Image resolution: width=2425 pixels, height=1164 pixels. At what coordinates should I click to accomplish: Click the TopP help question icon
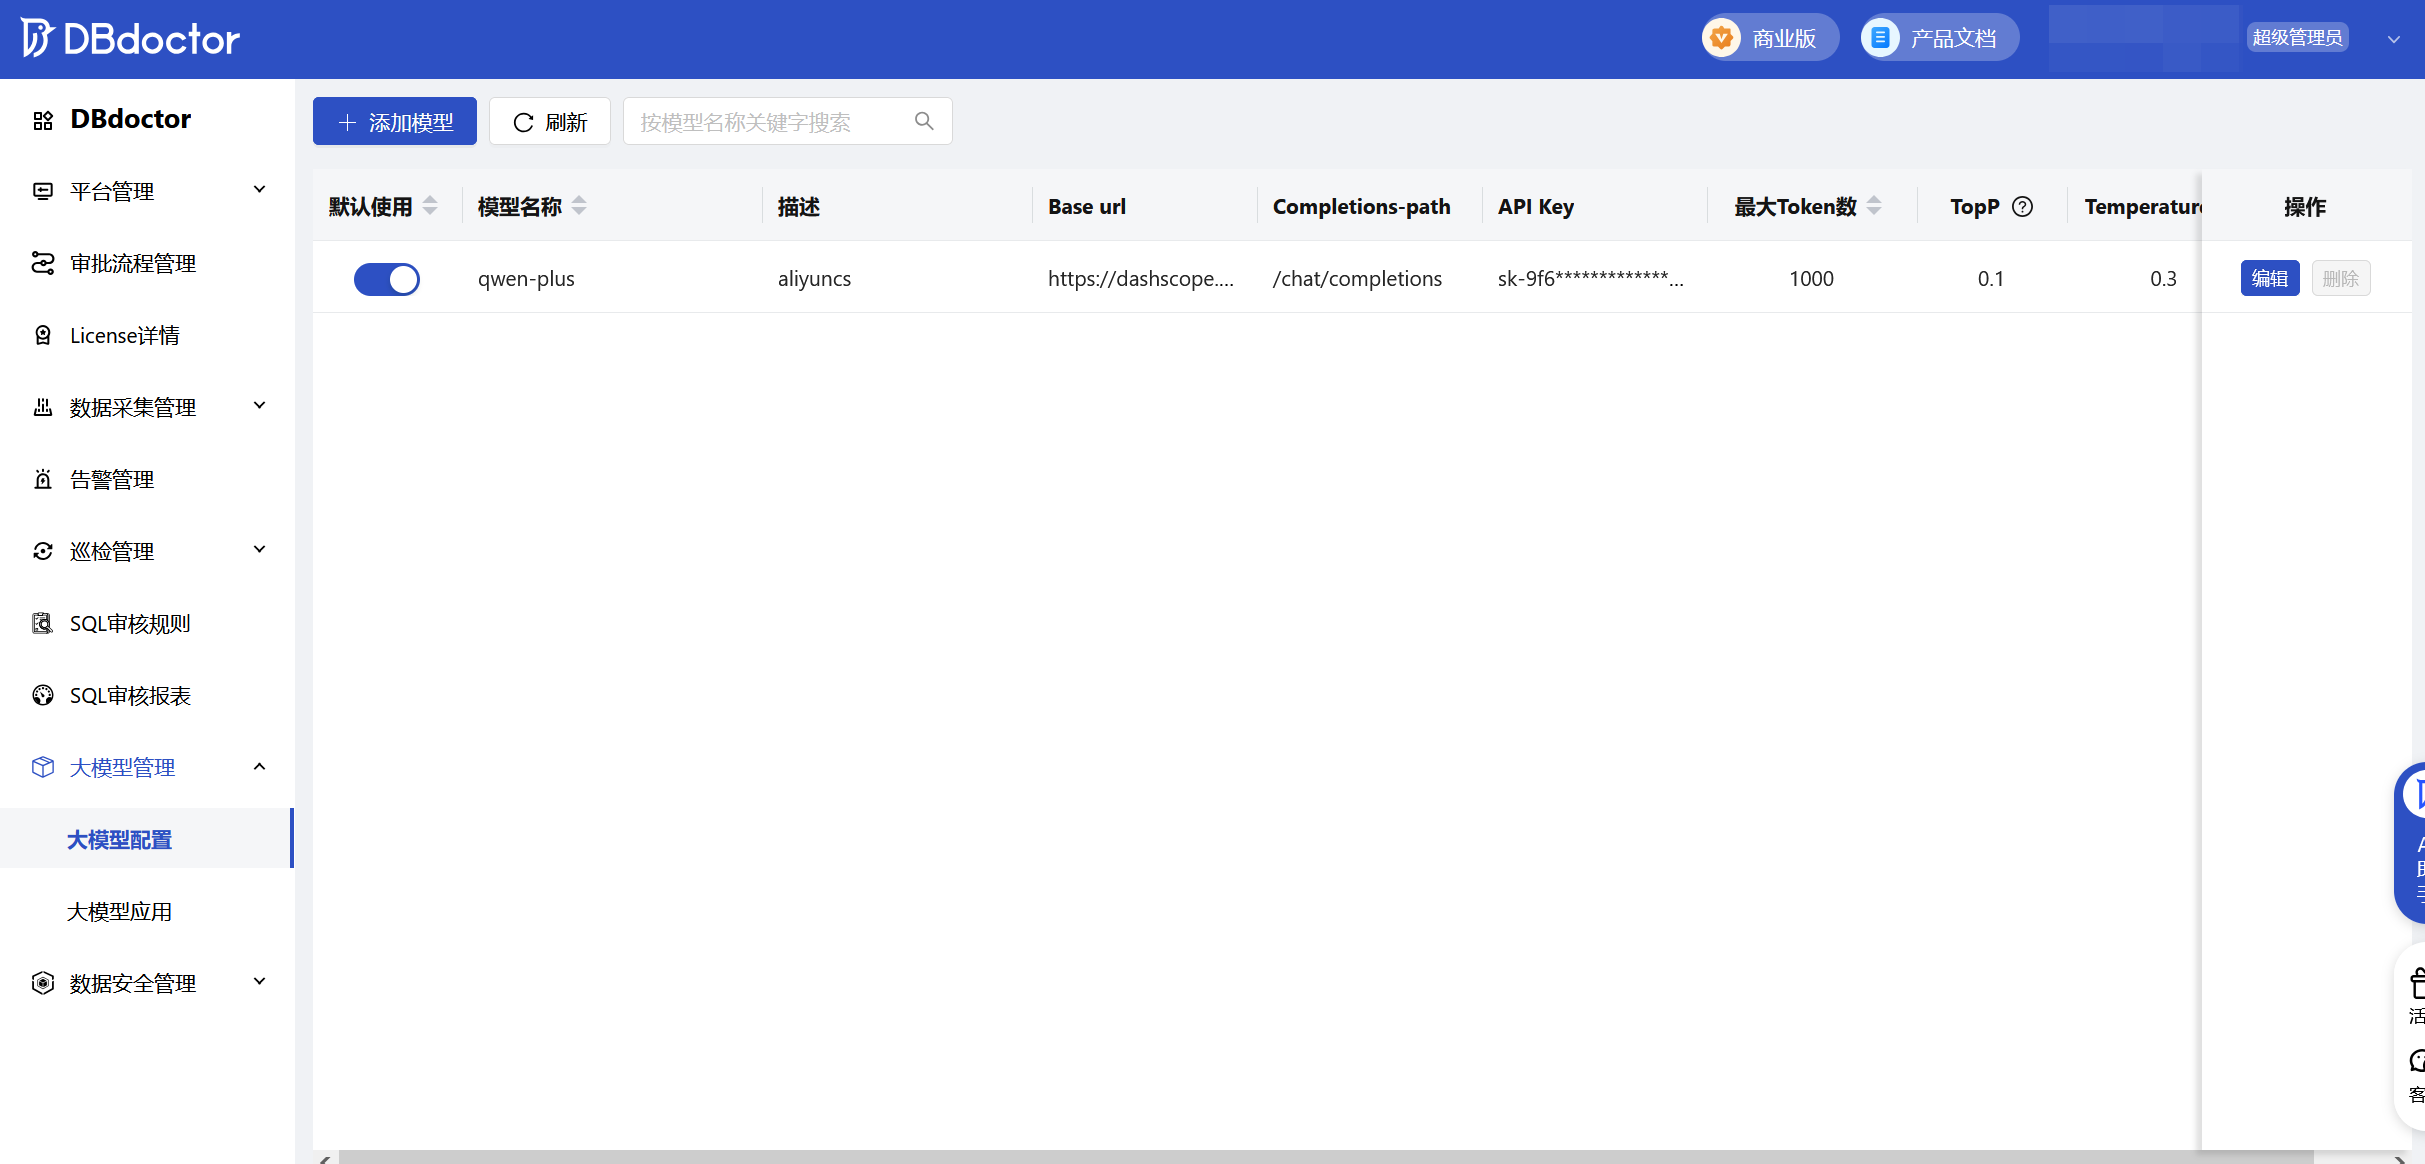coord(2022,206)
